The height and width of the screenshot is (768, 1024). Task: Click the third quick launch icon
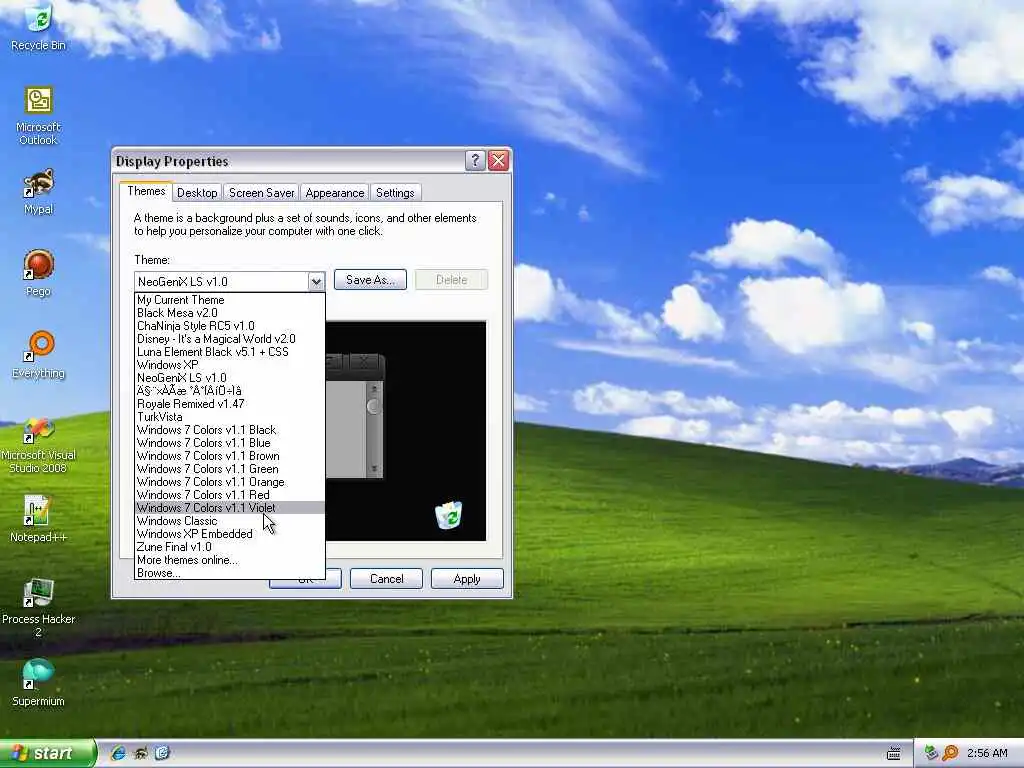[162, 753]
